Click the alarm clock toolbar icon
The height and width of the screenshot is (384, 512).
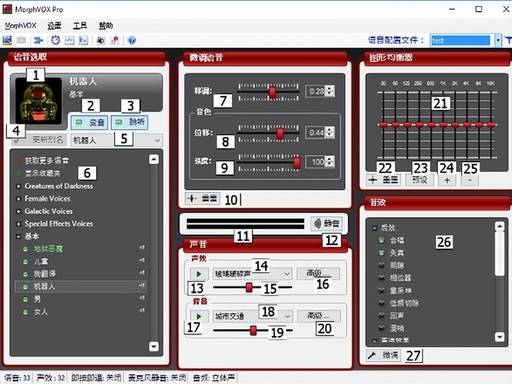[56, 40]
